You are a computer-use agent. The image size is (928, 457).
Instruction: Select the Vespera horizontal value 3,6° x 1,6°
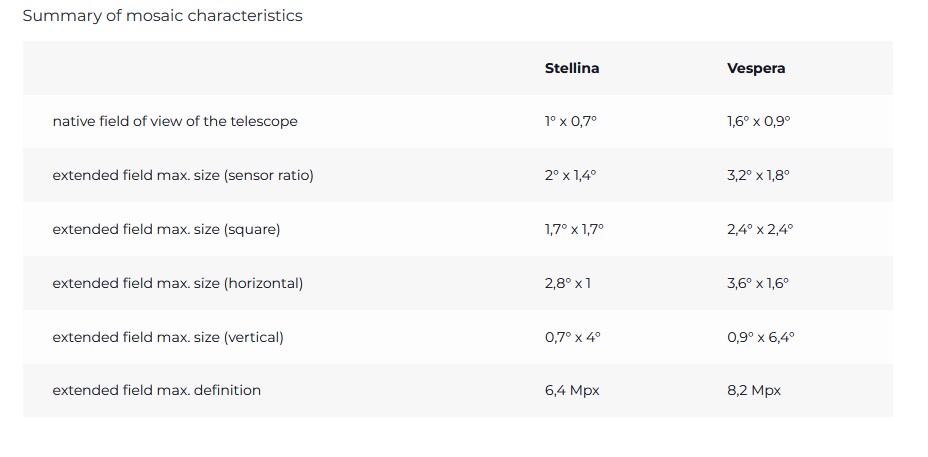point(759,283)
